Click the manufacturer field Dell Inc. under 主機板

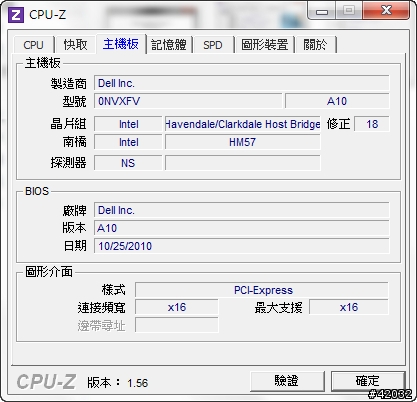[241, 83]
